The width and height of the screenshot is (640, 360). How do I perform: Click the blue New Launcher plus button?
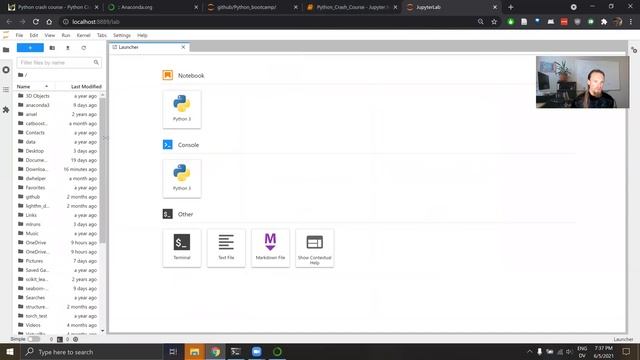coord(30,48)
